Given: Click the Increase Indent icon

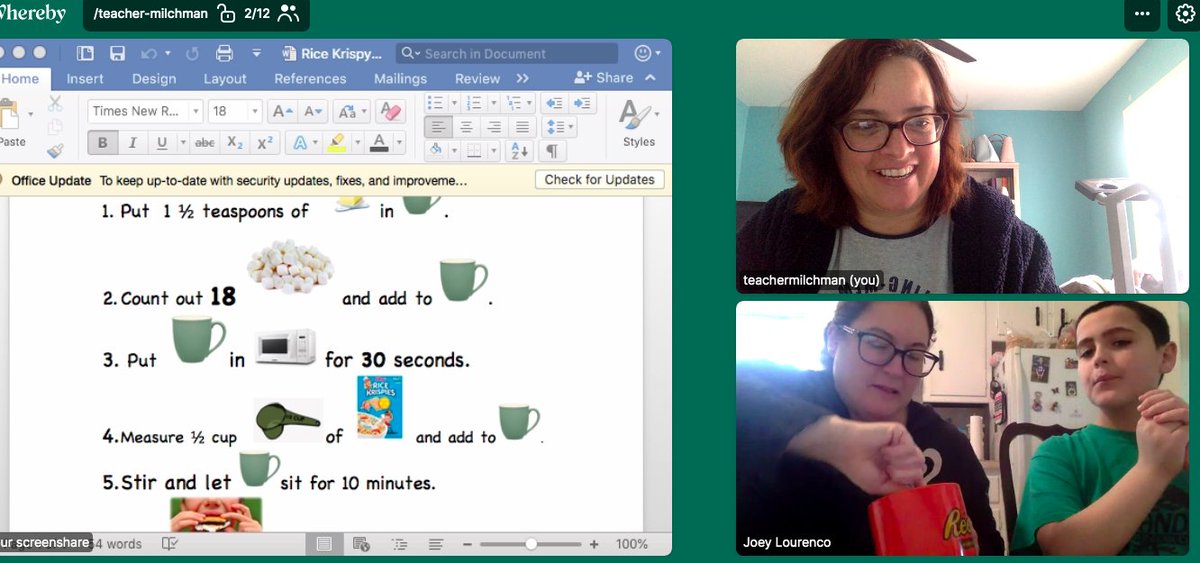Looking at the screenshot, I should (583, 103).
